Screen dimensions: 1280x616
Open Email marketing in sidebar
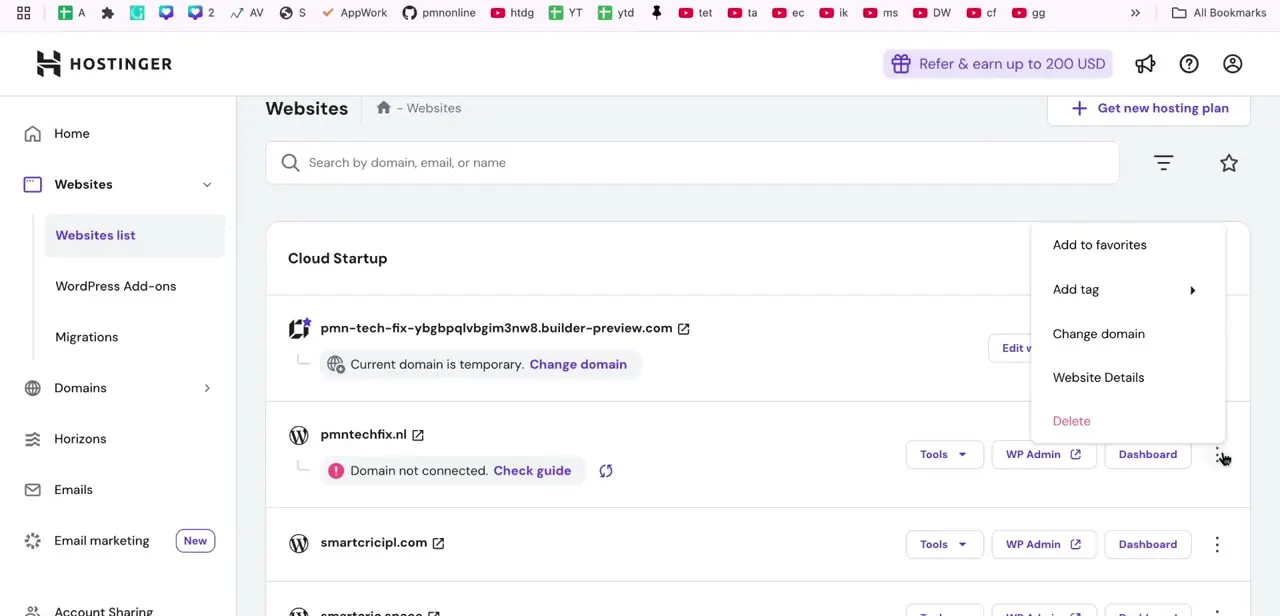[x=101, y=541]
